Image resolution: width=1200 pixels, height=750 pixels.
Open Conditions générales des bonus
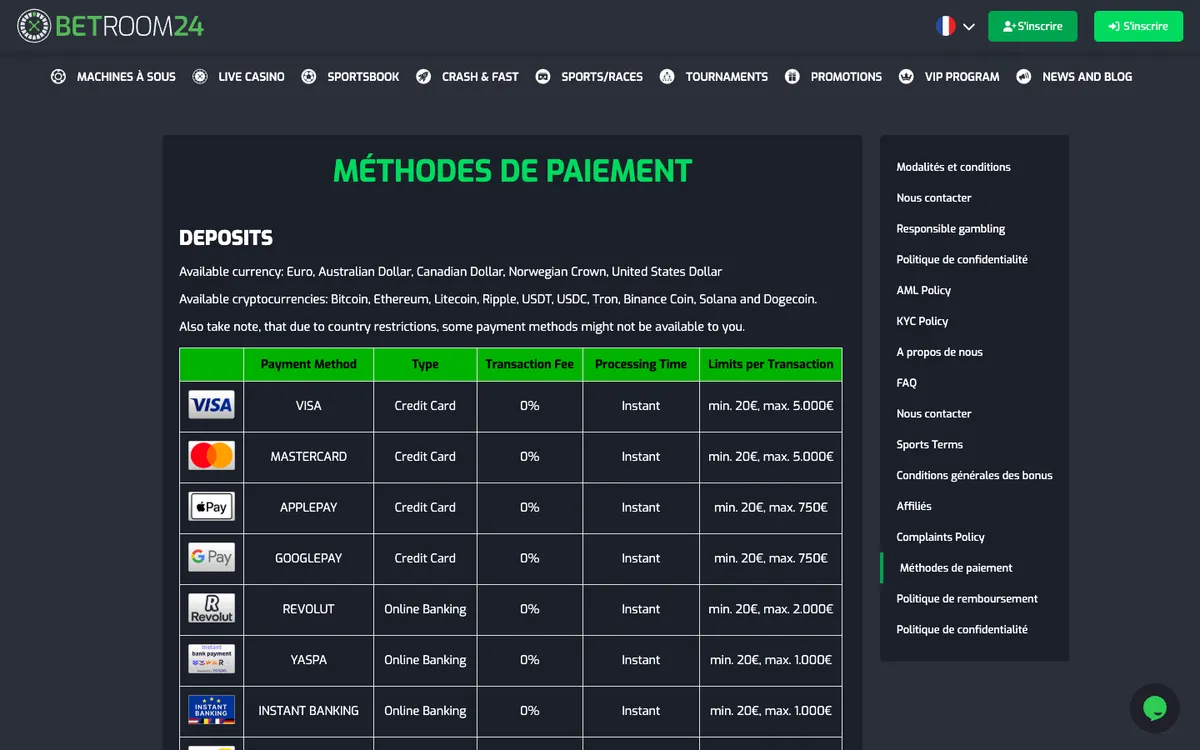(x=974, y=475)
